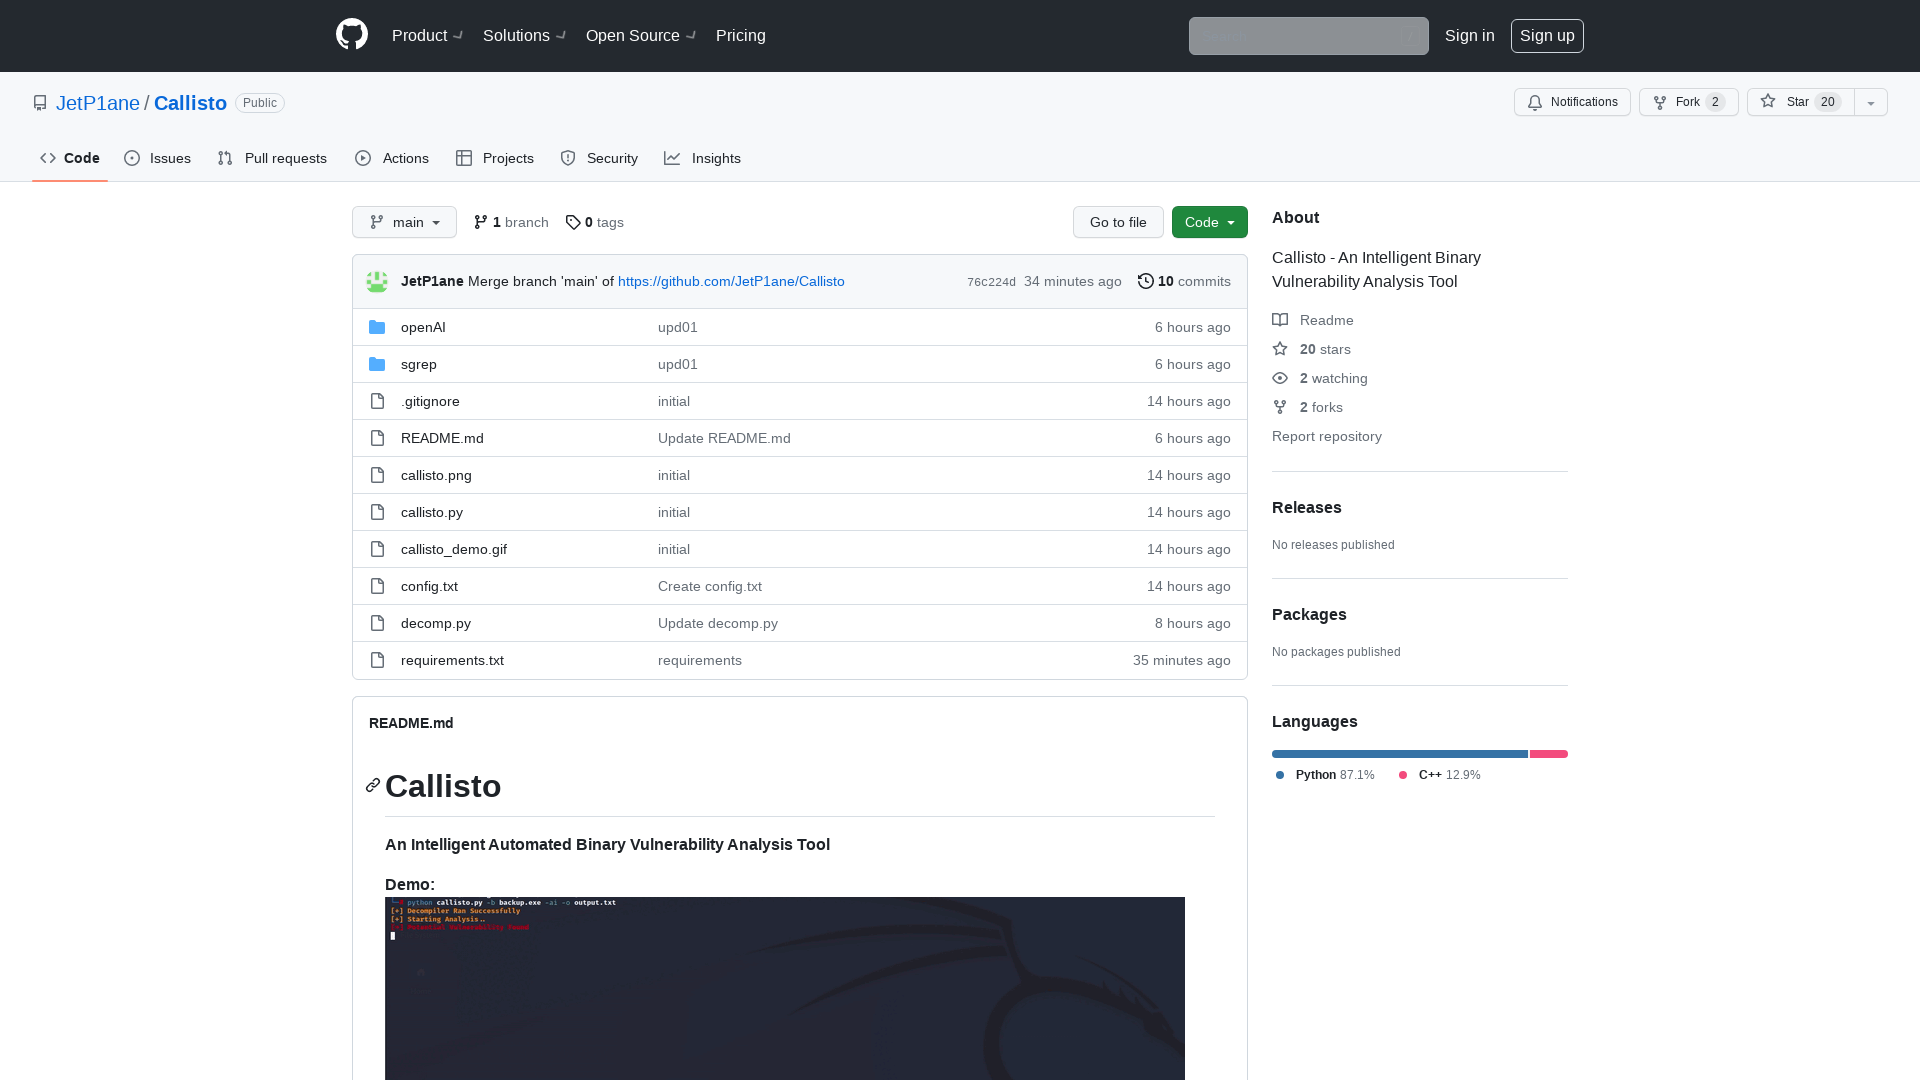This screenshot has height=1080, width=1920.
Task: Open the Actions tab
Action: coord(392,158)
